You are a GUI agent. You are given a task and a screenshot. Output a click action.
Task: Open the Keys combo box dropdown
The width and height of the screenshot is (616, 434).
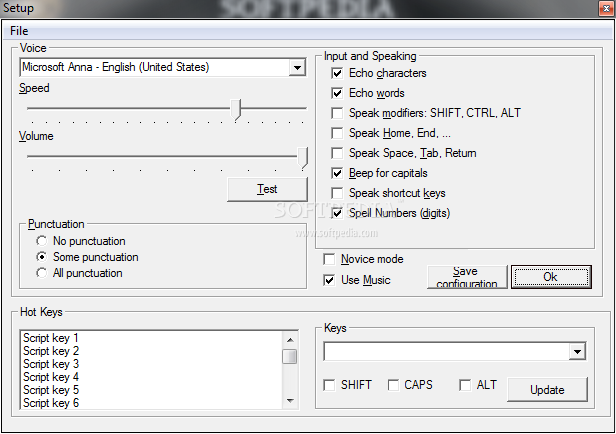tap(577, 352)
